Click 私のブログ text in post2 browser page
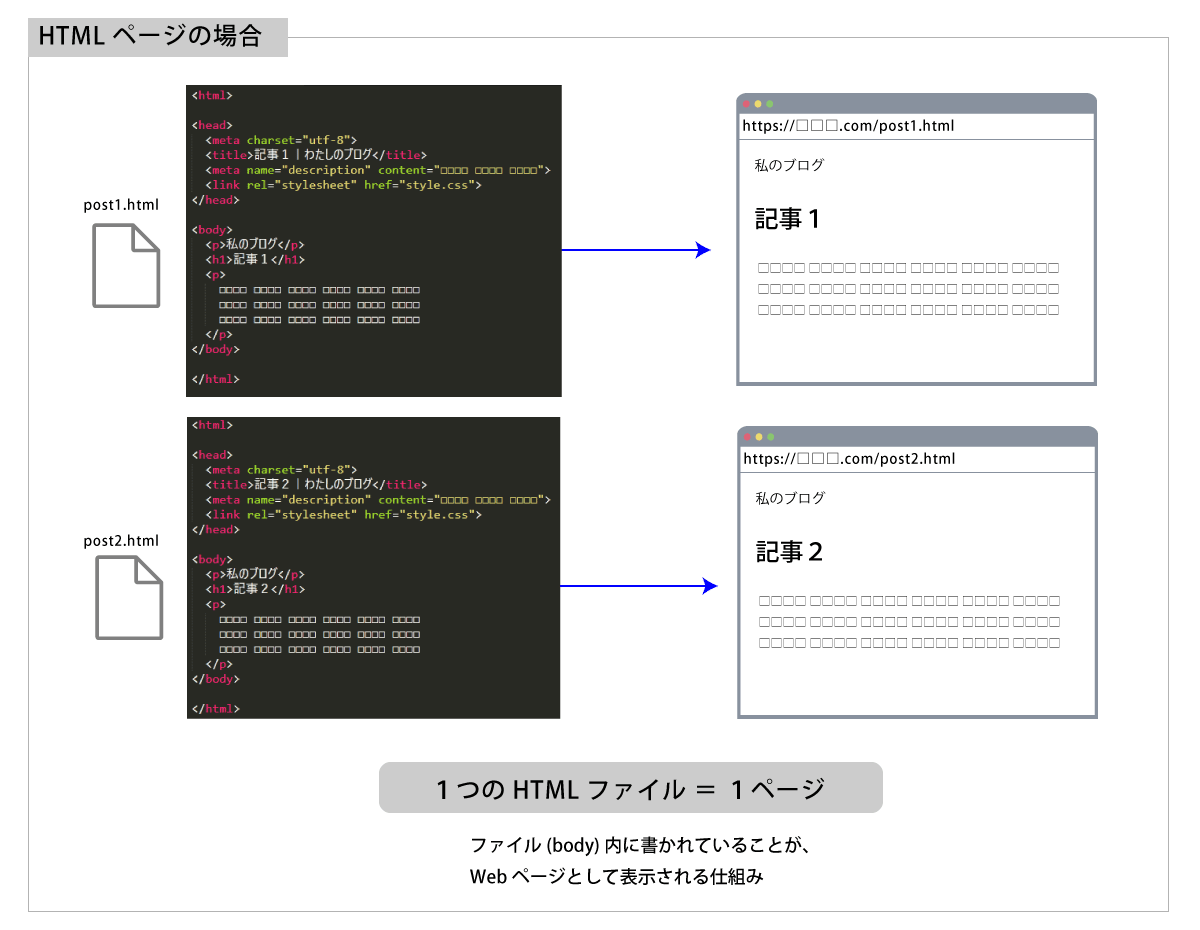1200x930 pixels. (x=790, y=498)
